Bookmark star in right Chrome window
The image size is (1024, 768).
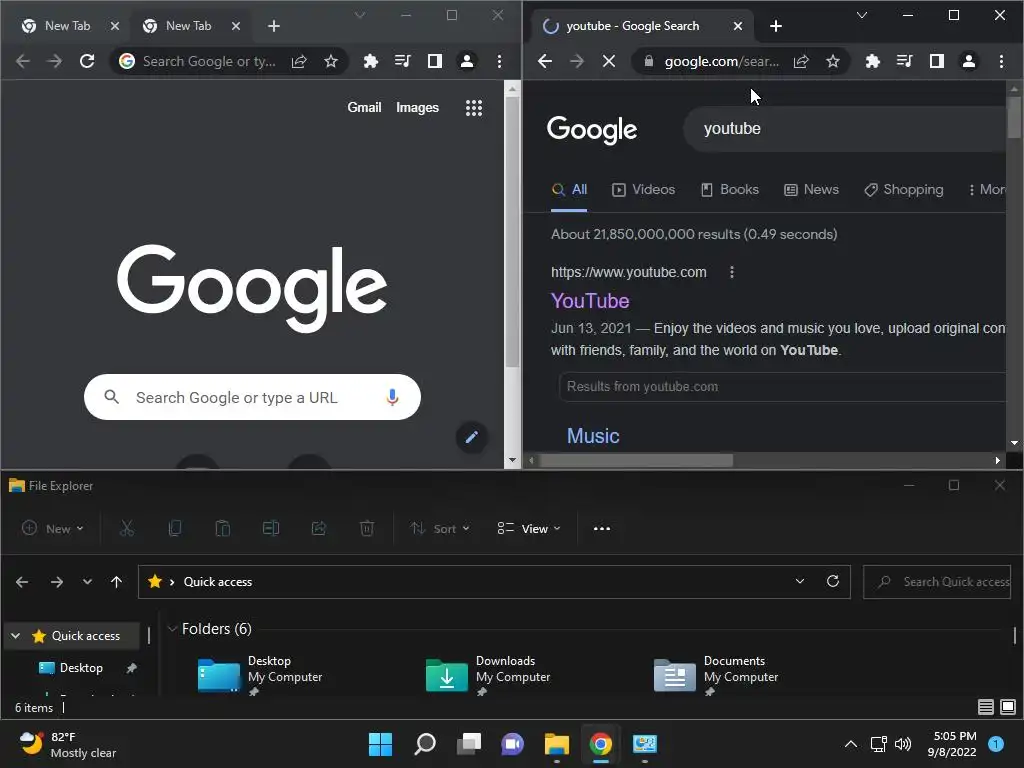(833, 61)
